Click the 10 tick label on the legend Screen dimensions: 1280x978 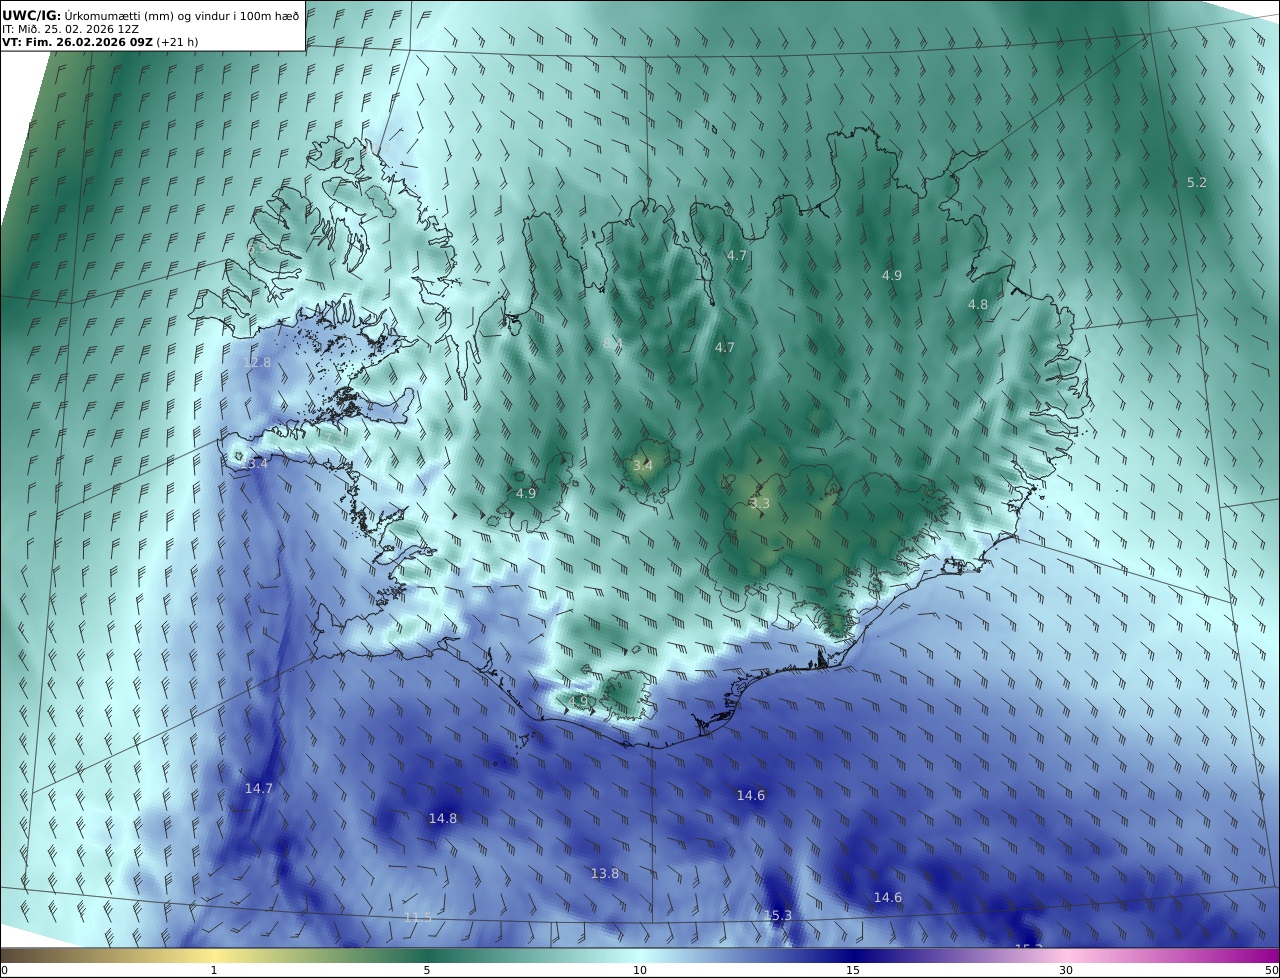tap(640, 970)
